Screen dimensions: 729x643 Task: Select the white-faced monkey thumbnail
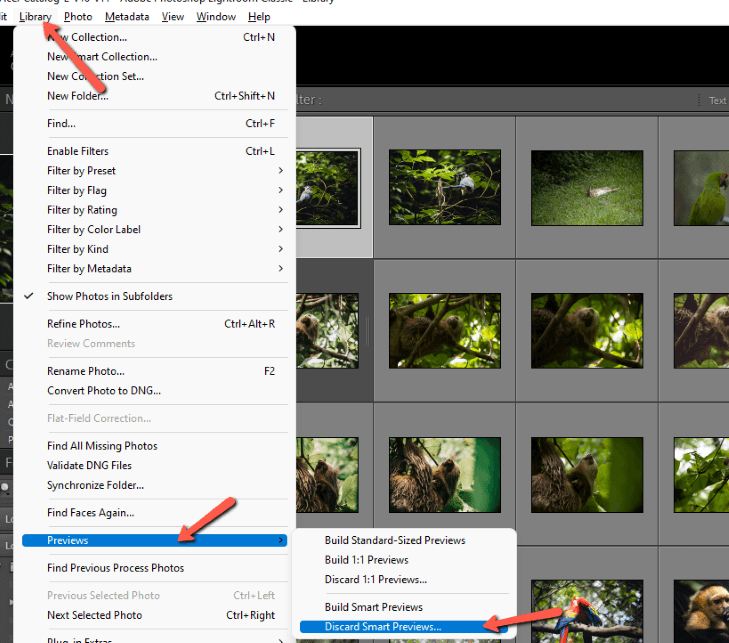[x=701, y=611]
